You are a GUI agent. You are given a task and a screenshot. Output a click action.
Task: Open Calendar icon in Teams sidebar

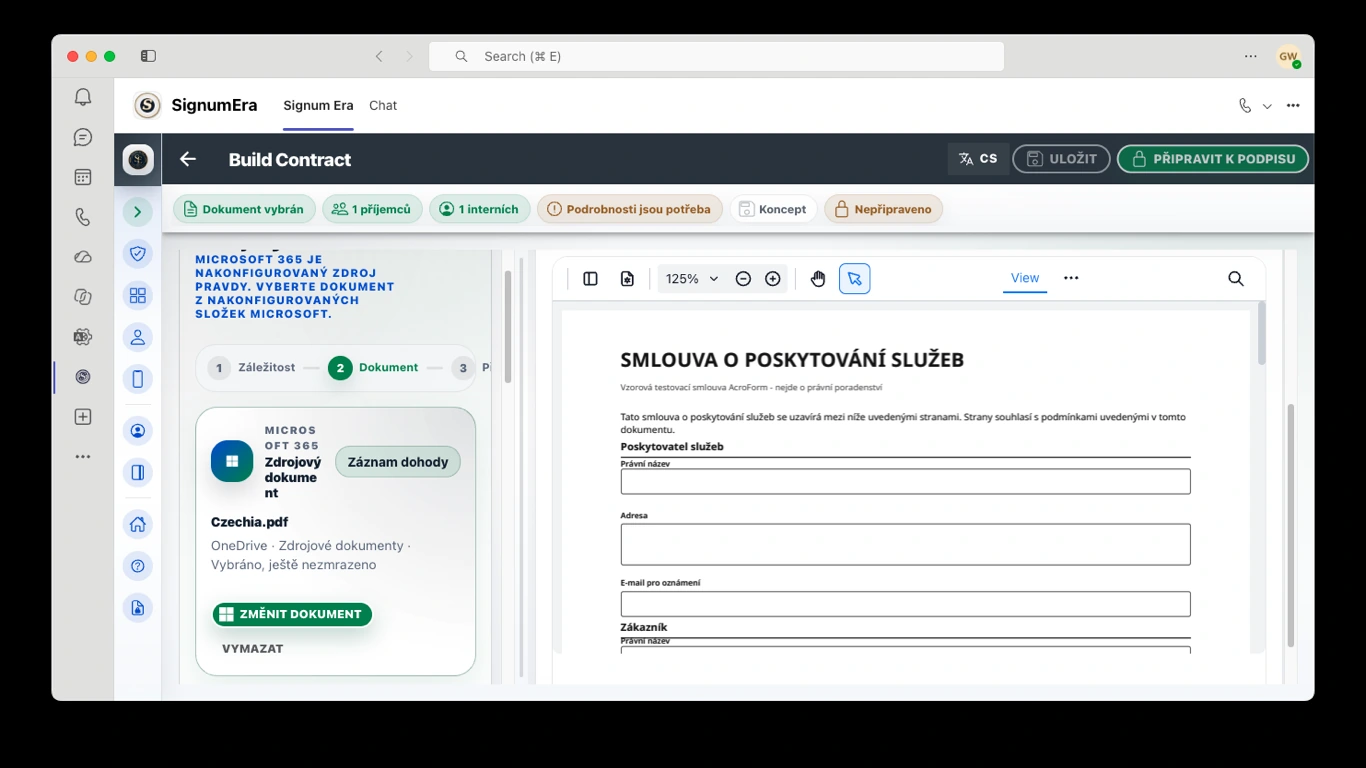pyautogui.click(x=83, y=177)
